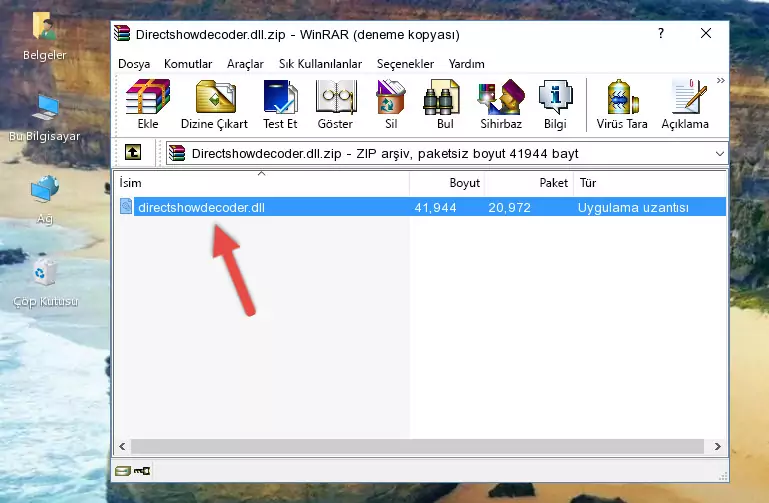
Task: Click the Ekle (Add) toolbar icon
Action: point(148,104)
